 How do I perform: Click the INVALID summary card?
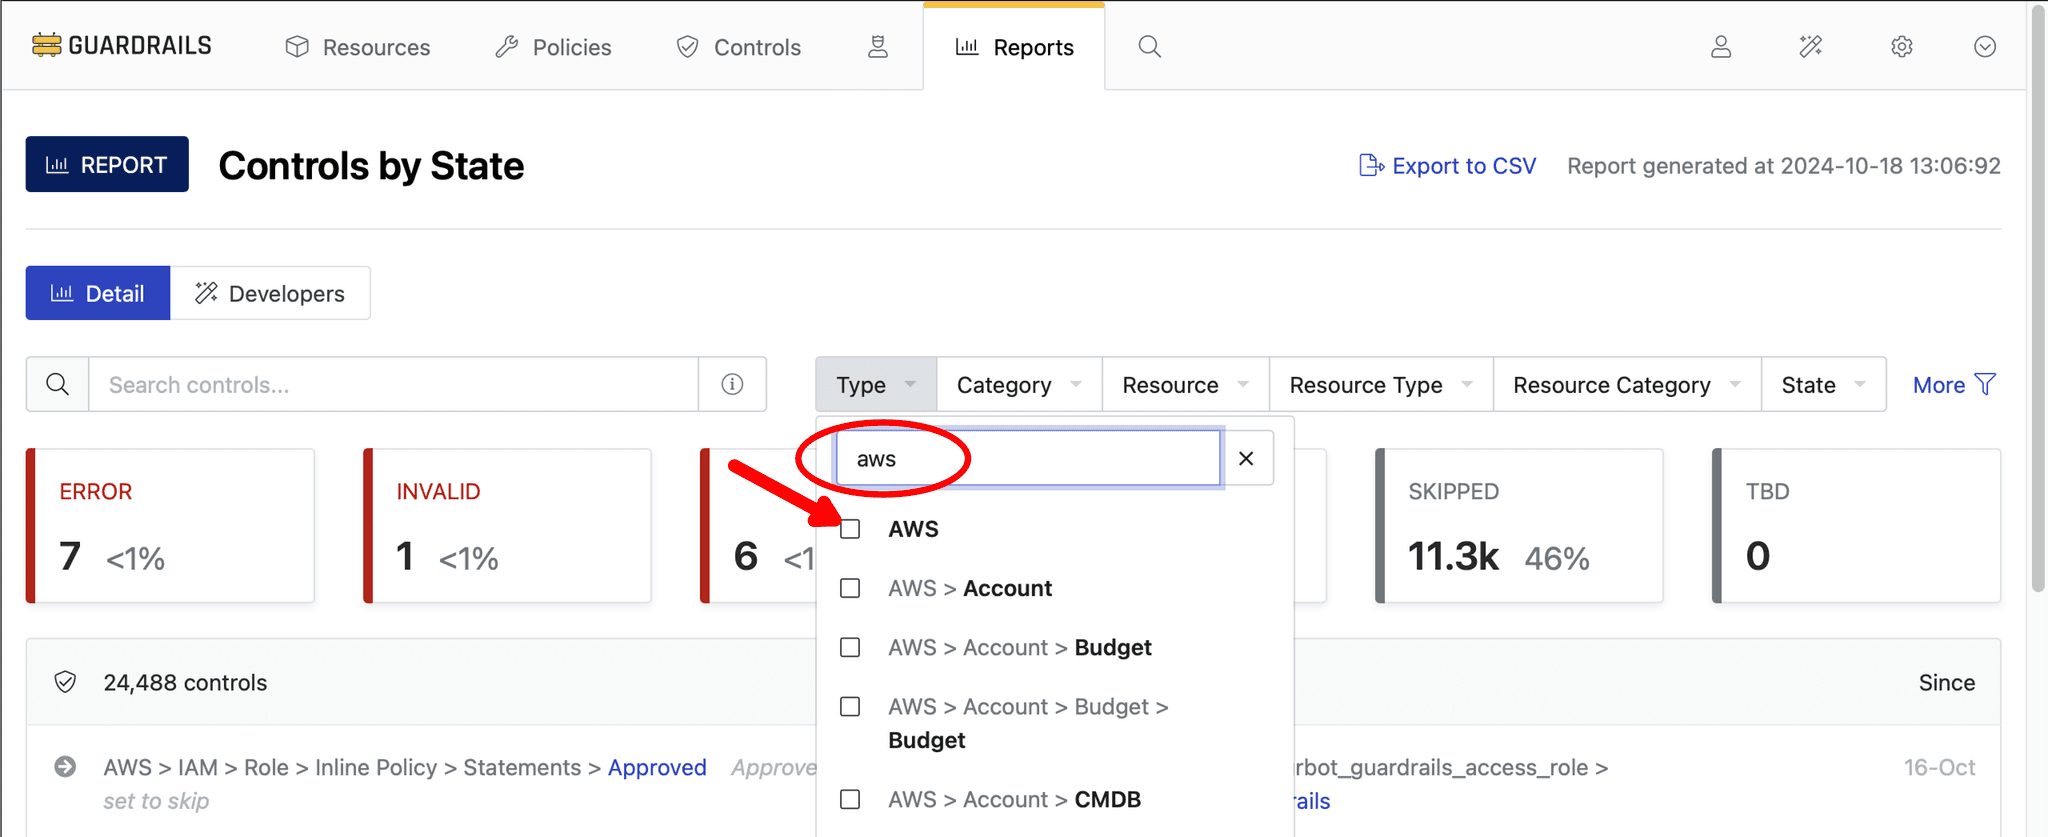tap(507, 526)
